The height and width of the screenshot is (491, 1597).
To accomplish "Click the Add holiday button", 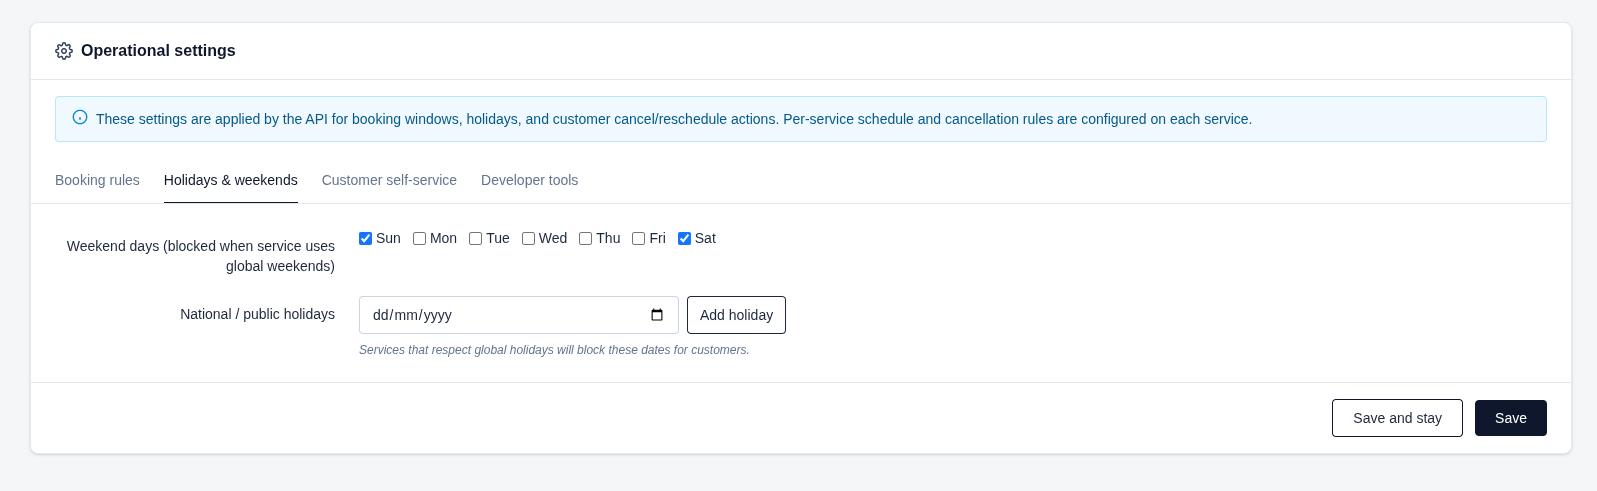I will 736,315.
